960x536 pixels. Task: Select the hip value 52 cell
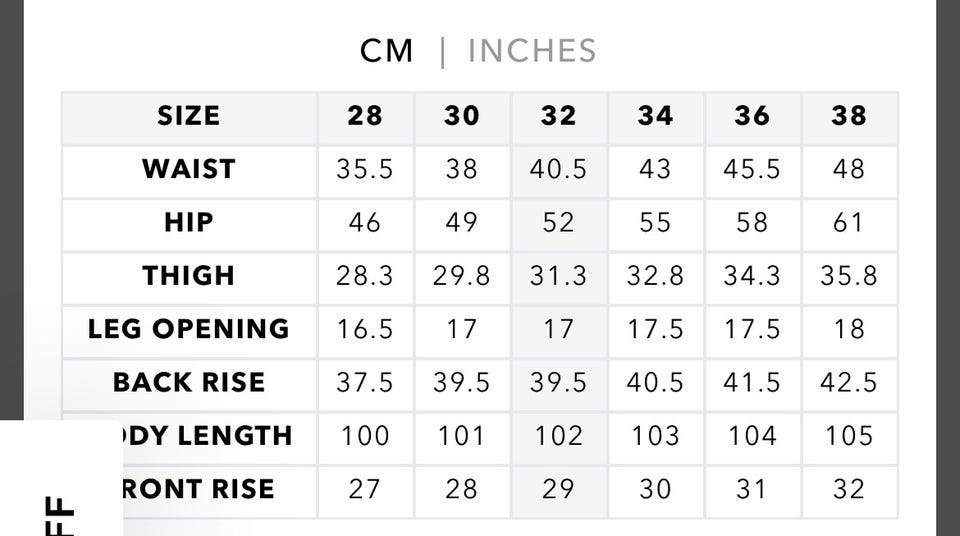point(558,222)
